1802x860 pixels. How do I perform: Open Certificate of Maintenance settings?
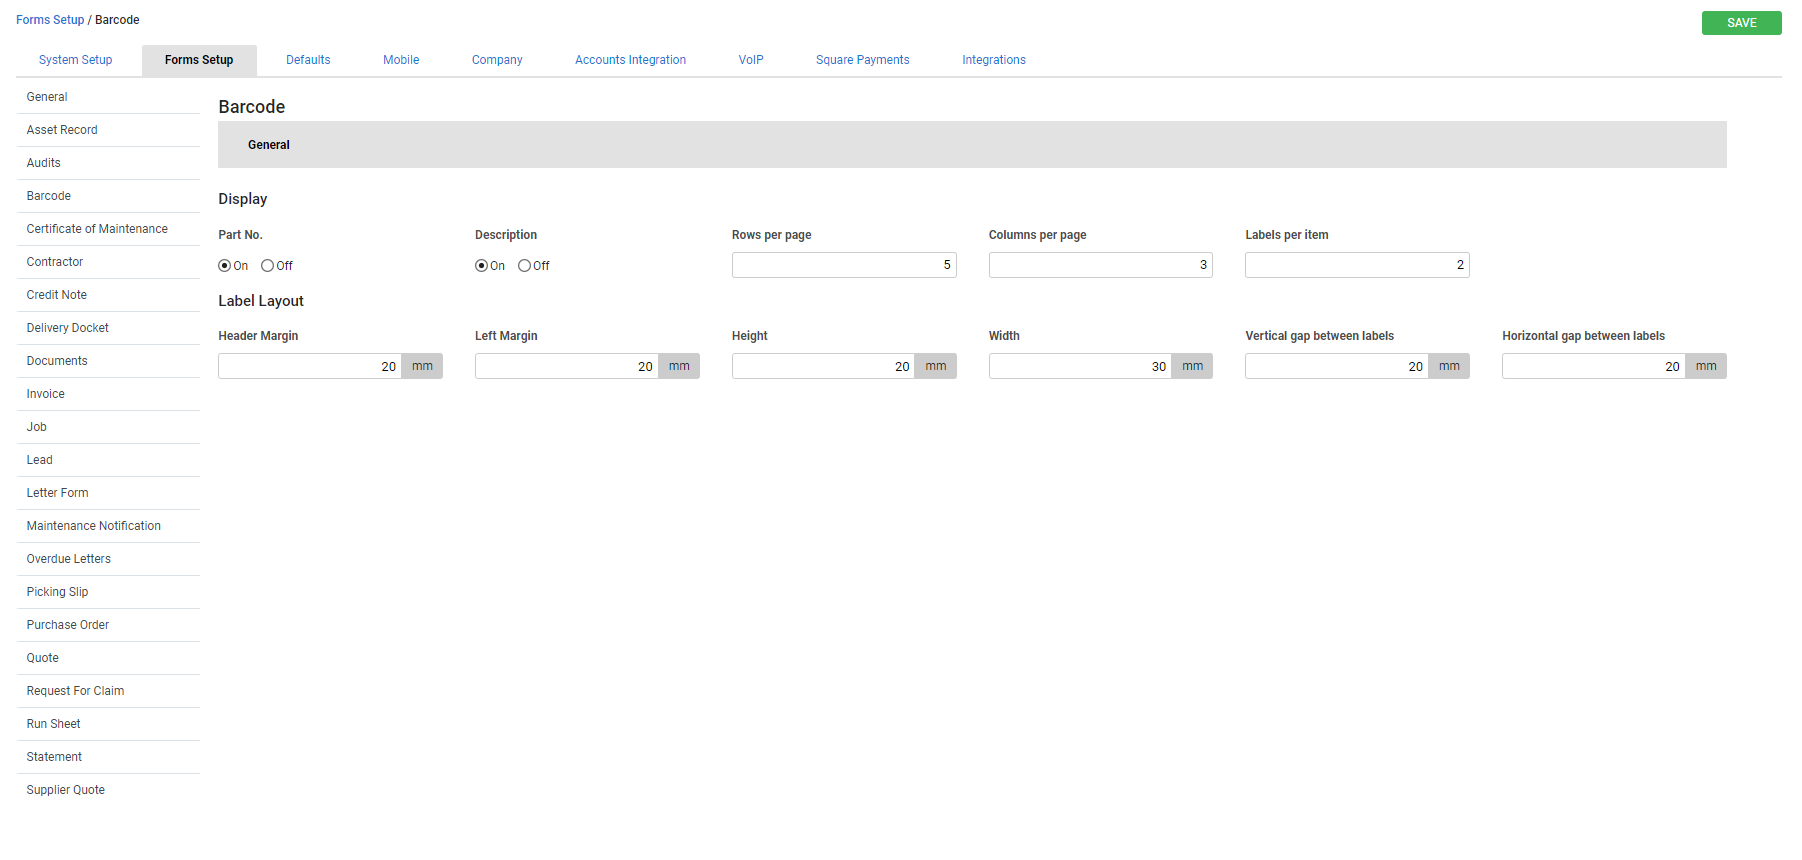tap(108, 229)
